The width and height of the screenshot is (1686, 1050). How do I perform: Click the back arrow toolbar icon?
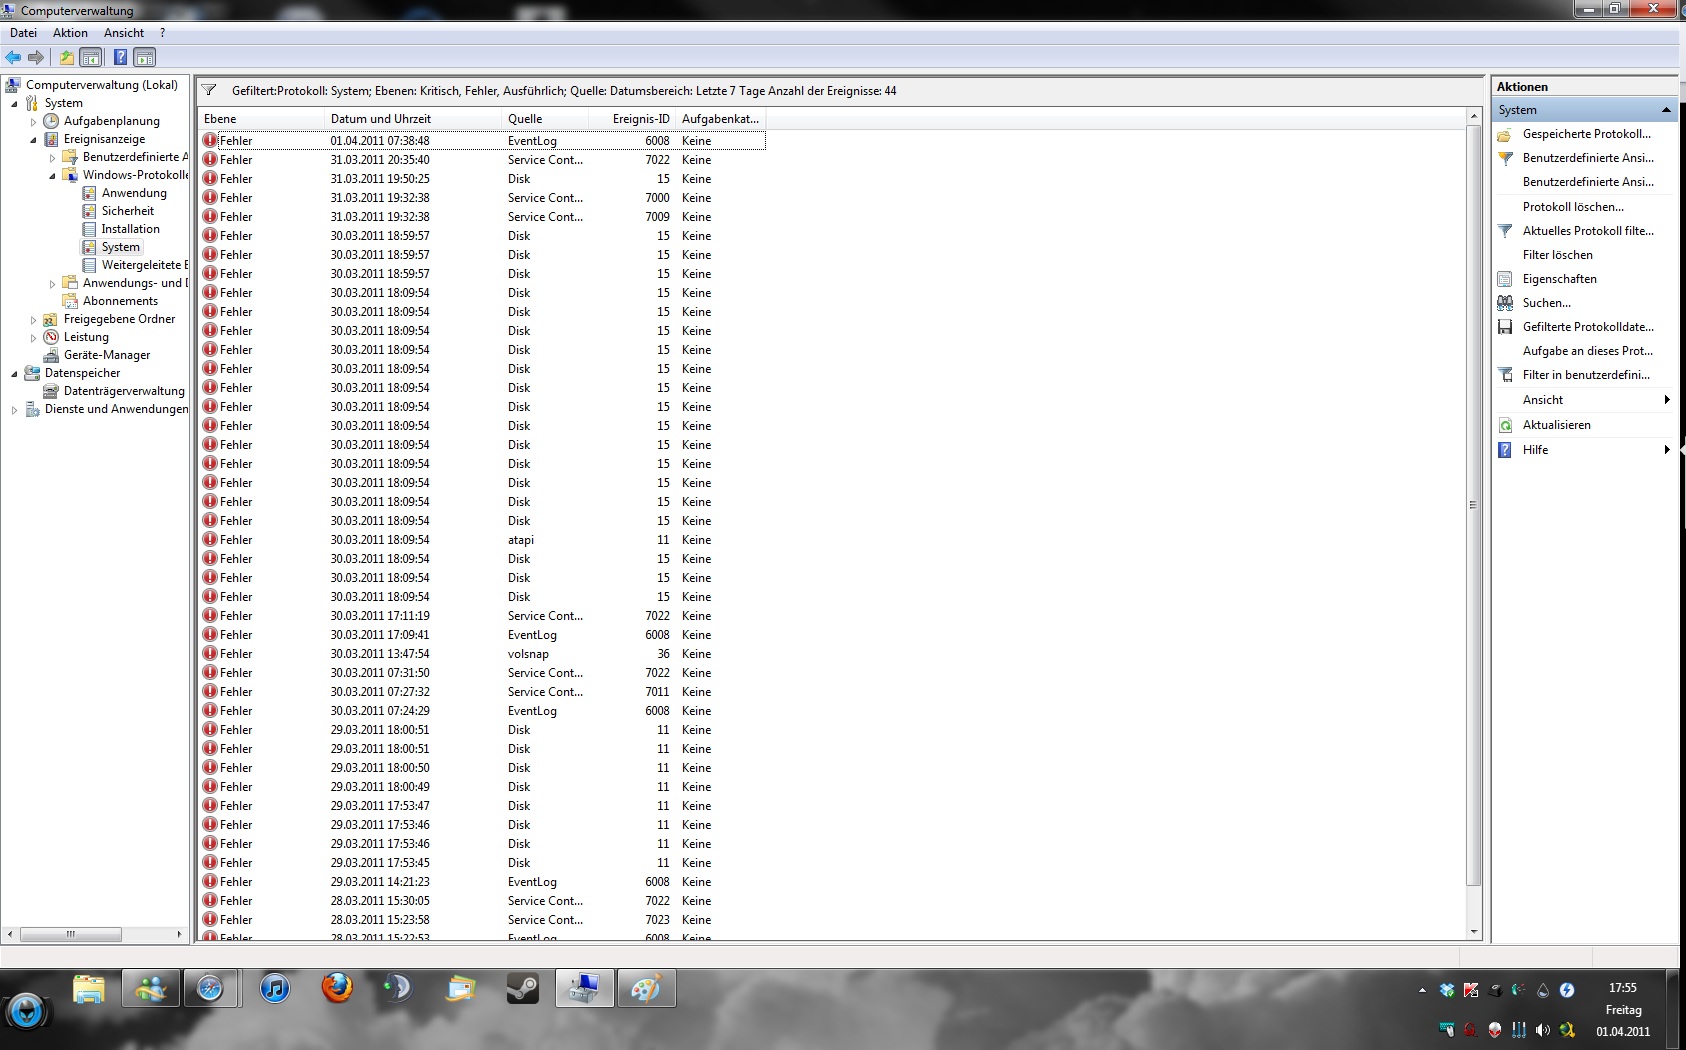[13, 58]
